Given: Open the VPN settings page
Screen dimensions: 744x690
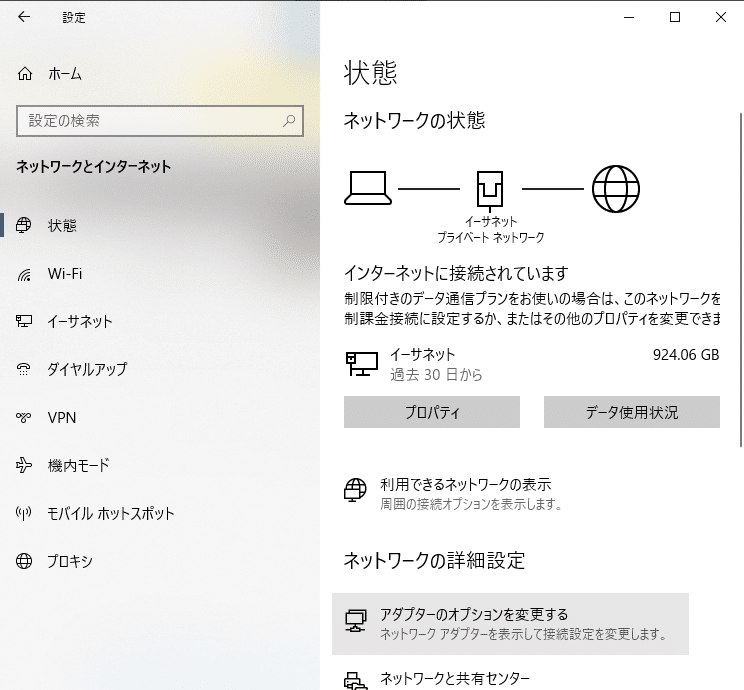Looking at the screenshot, I should 160,418.
